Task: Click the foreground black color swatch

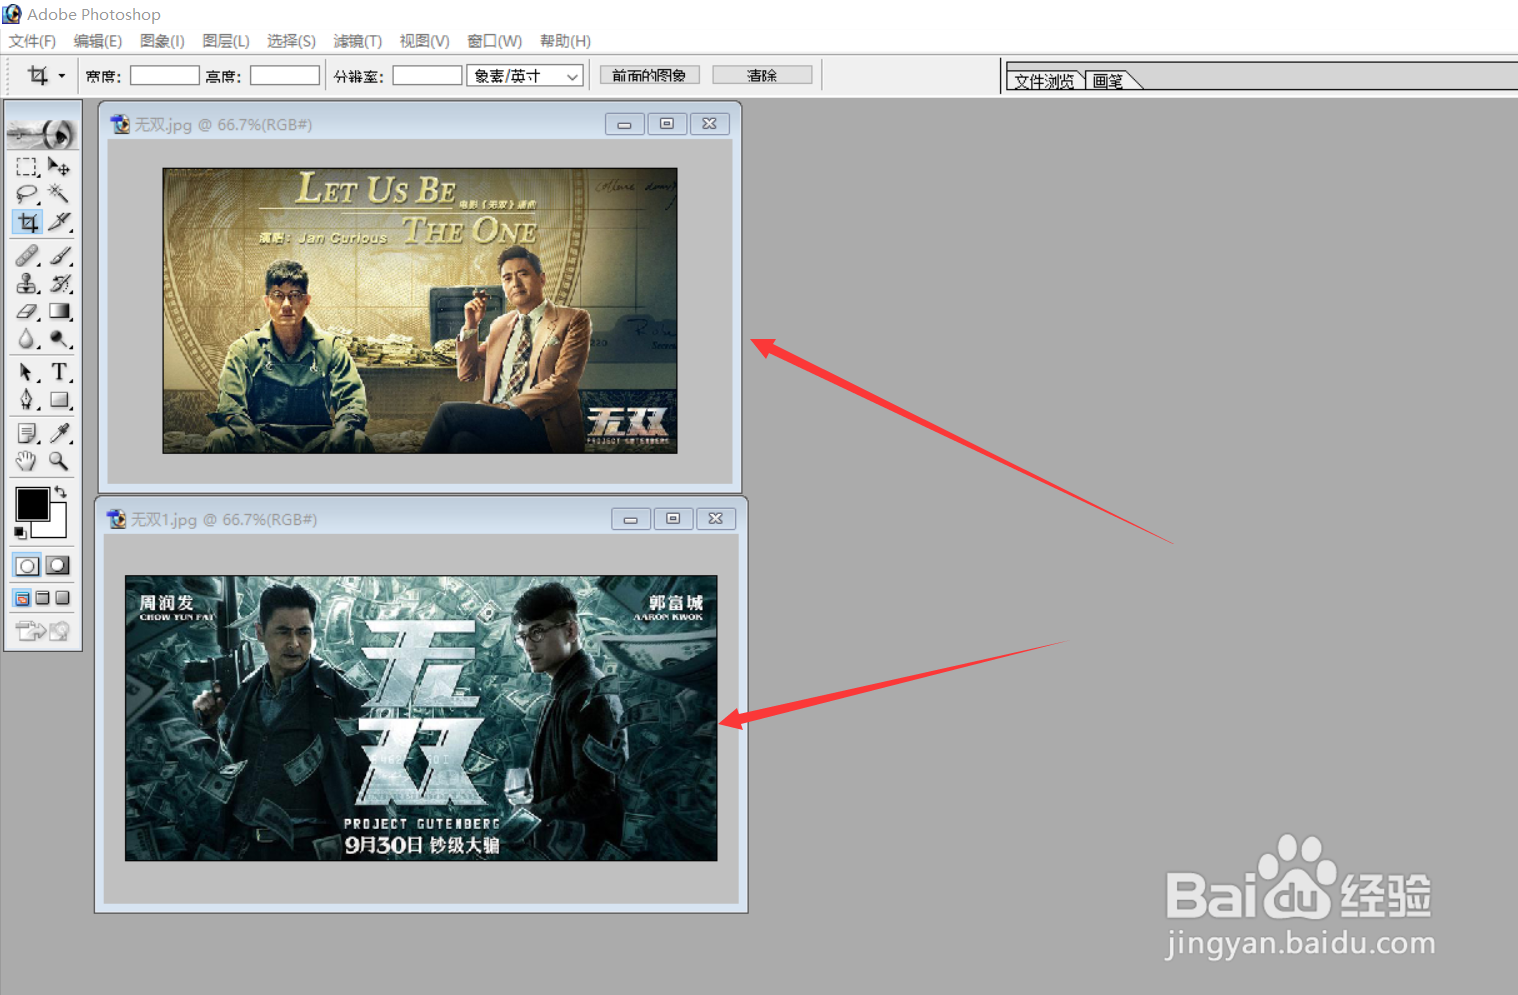Action: click(x=32, y=505)
